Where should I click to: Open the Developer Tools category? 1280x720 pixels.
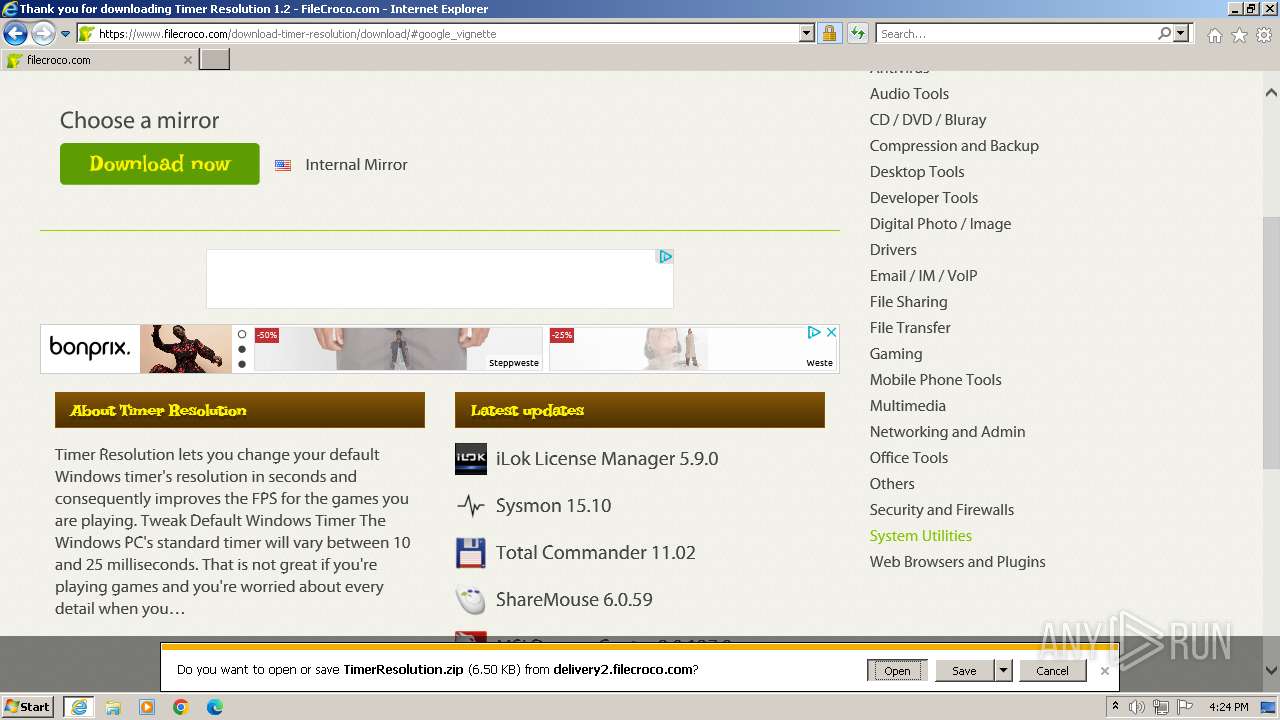coord(924,198)
